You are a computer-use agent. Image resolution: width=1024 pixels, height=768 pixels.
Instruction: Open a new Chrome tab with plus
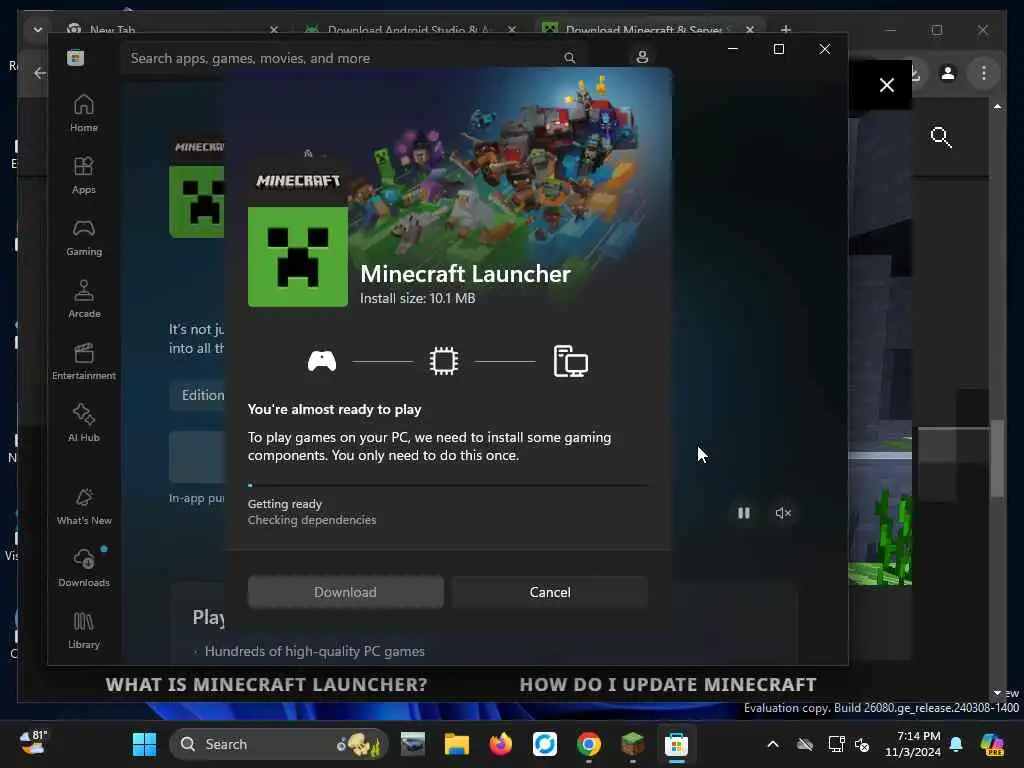(786, 29)
